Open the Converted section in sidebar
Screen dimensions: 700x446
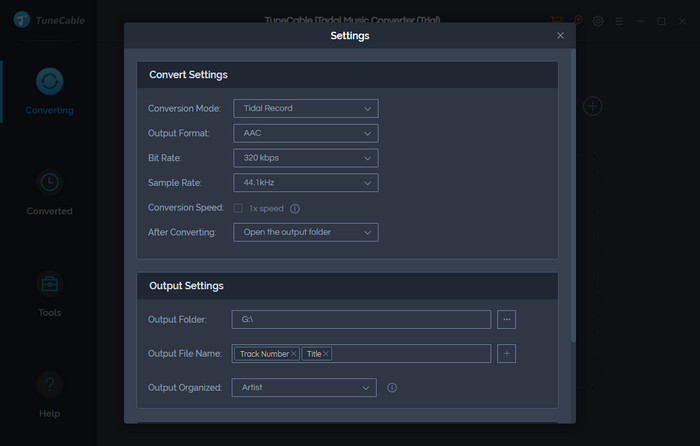pyautogui.click(x=50, y=193)
